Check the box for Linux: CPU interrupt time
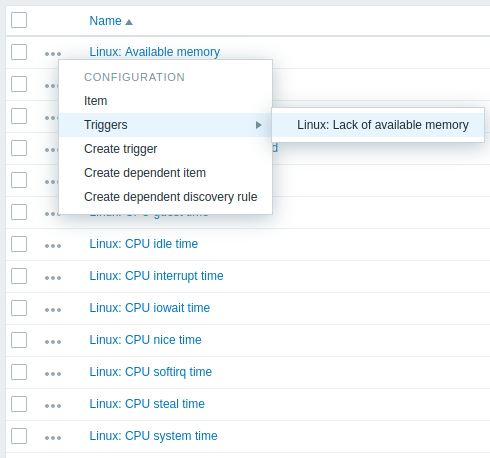Image resolution: width=490 pixels, height=458 pixels. point(19,276)
